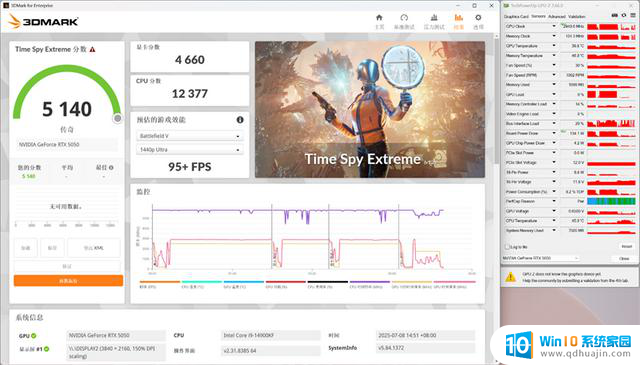Click the green GPU status check icon

pyautogui.click(x=33, y=336)
